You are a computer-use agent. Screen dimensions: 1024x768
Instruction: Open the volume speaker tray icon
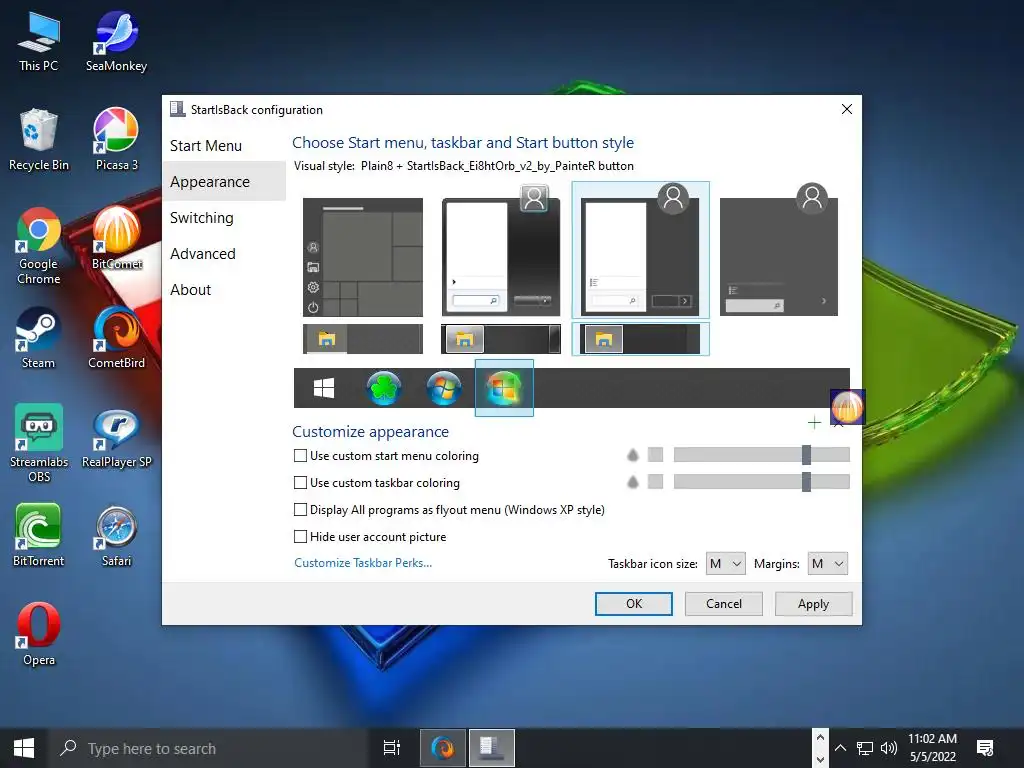pyautogui.click(x=888, y=748)
